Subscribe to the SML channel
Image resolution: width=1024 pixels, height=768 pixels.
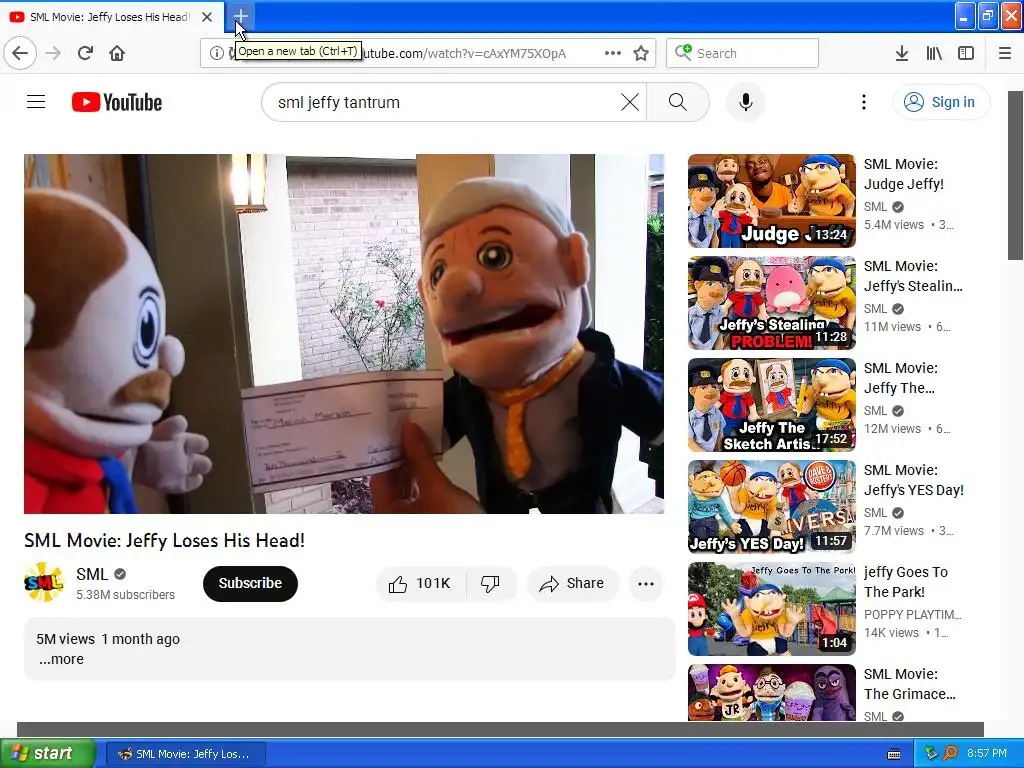point(250,583)
